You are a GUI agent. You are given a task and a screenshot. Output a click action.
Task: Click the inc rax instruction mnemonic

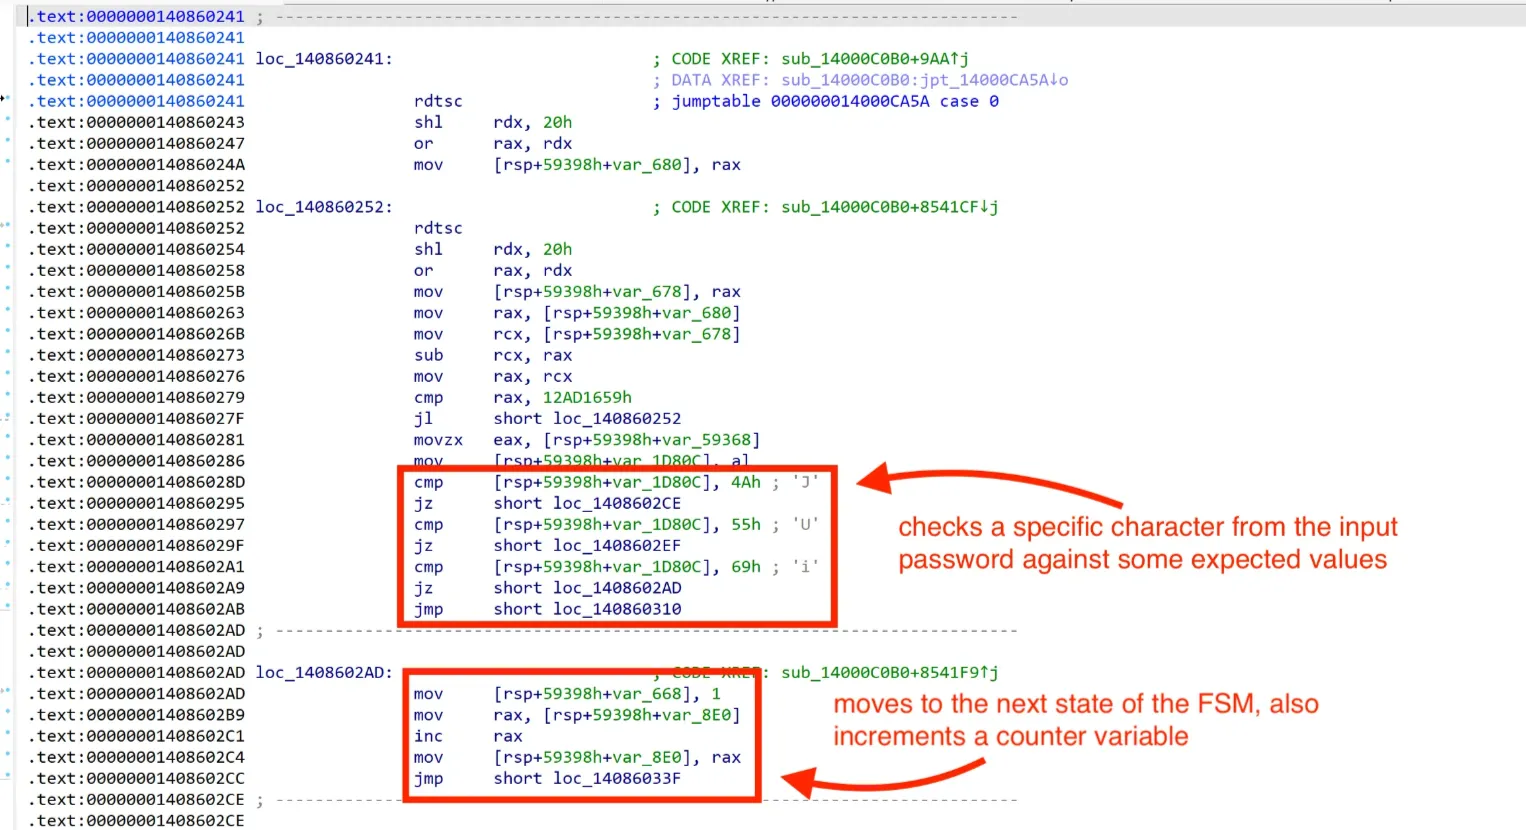click(x=423, y=736)
